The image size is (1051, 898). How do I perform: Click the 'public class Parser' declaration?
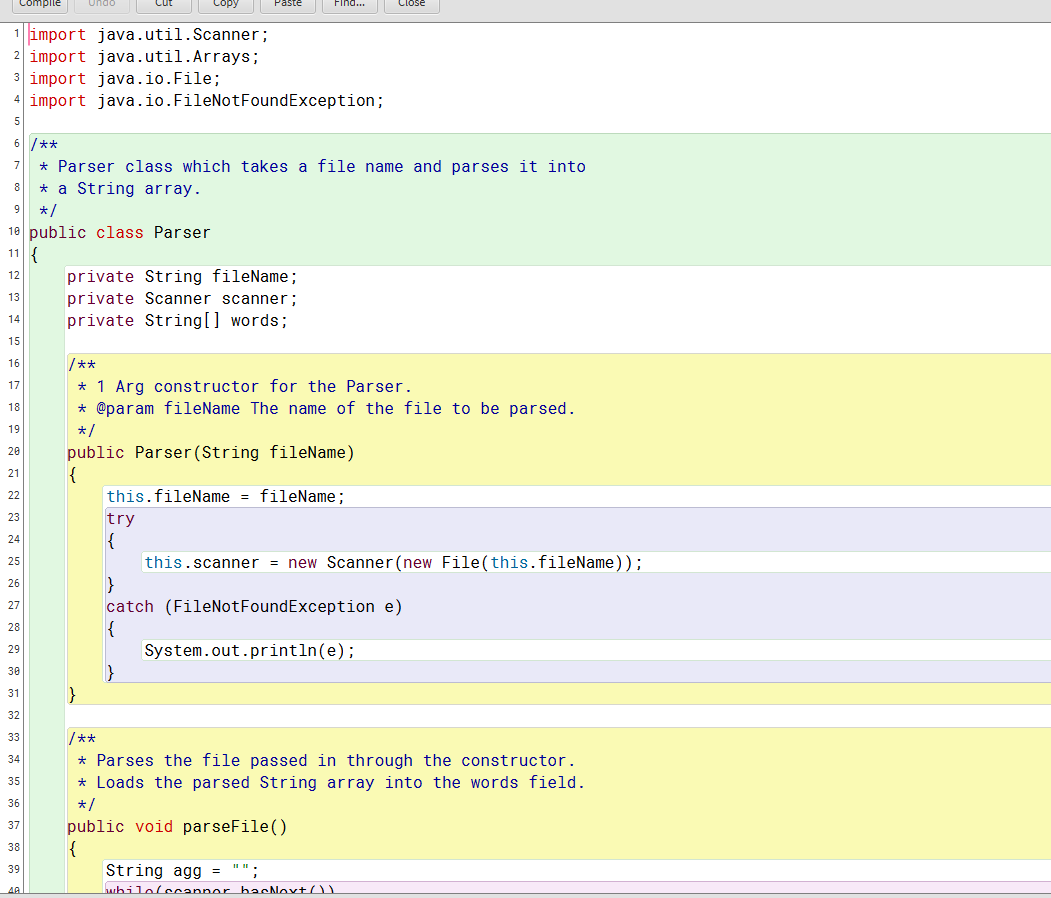pos(119,233)
